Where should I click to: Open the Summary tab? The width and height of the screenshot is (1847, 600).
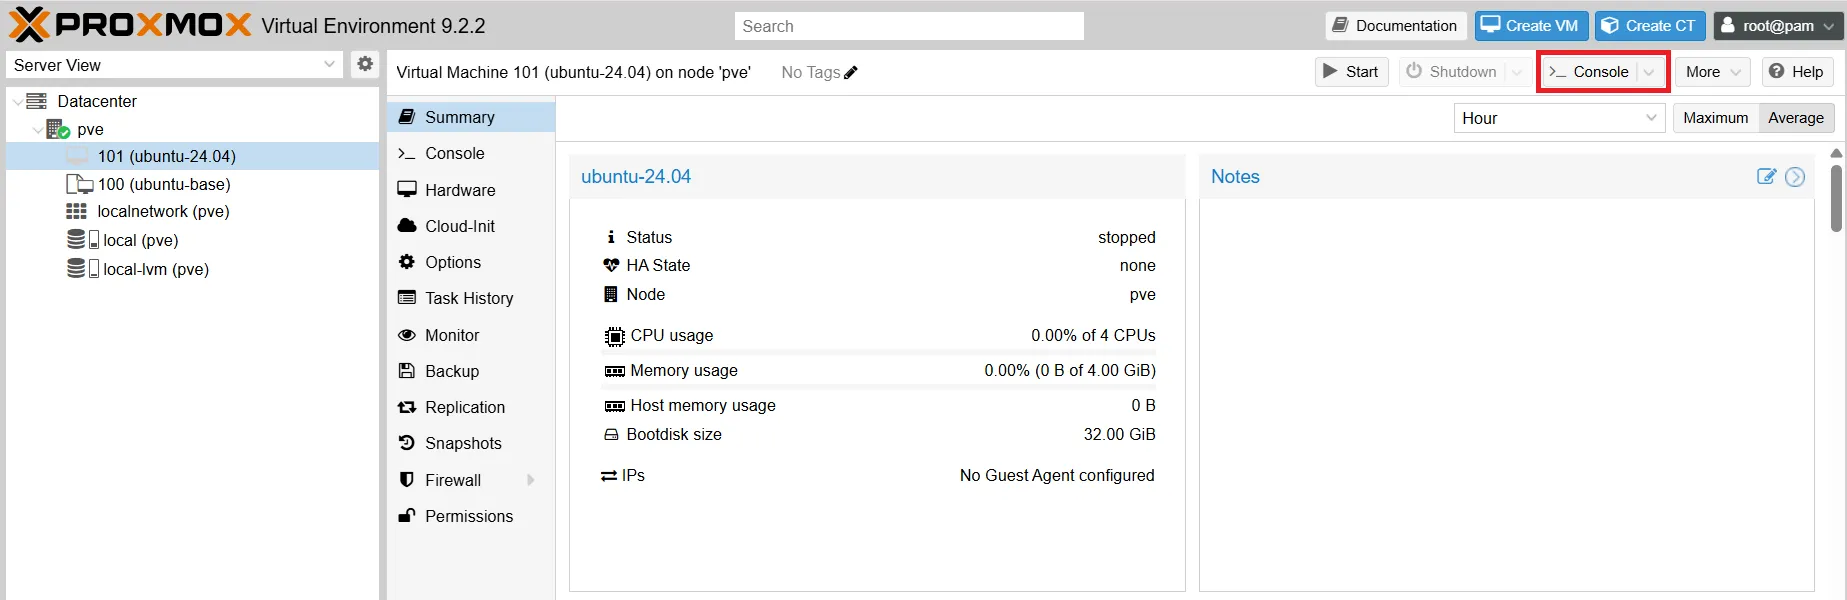[x=471, y=117]
